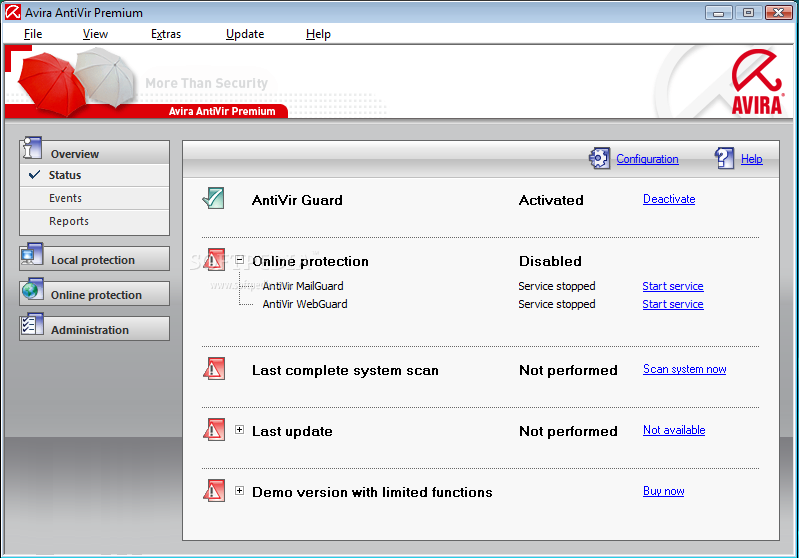Close the Avira AntiVir Premium window
799x558 pixels.
[778, 12]
